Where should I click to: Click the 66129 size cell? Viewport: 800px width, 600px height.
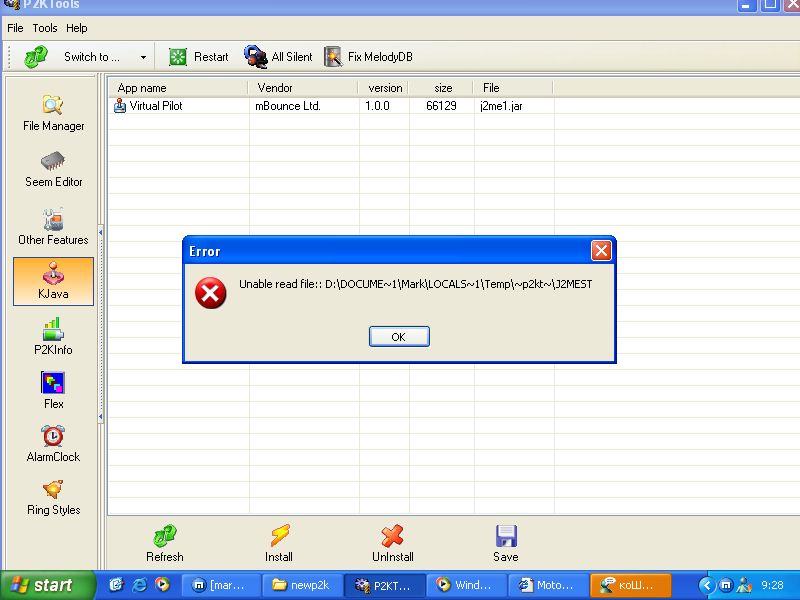pyautogui.click(x=441, y=106)
